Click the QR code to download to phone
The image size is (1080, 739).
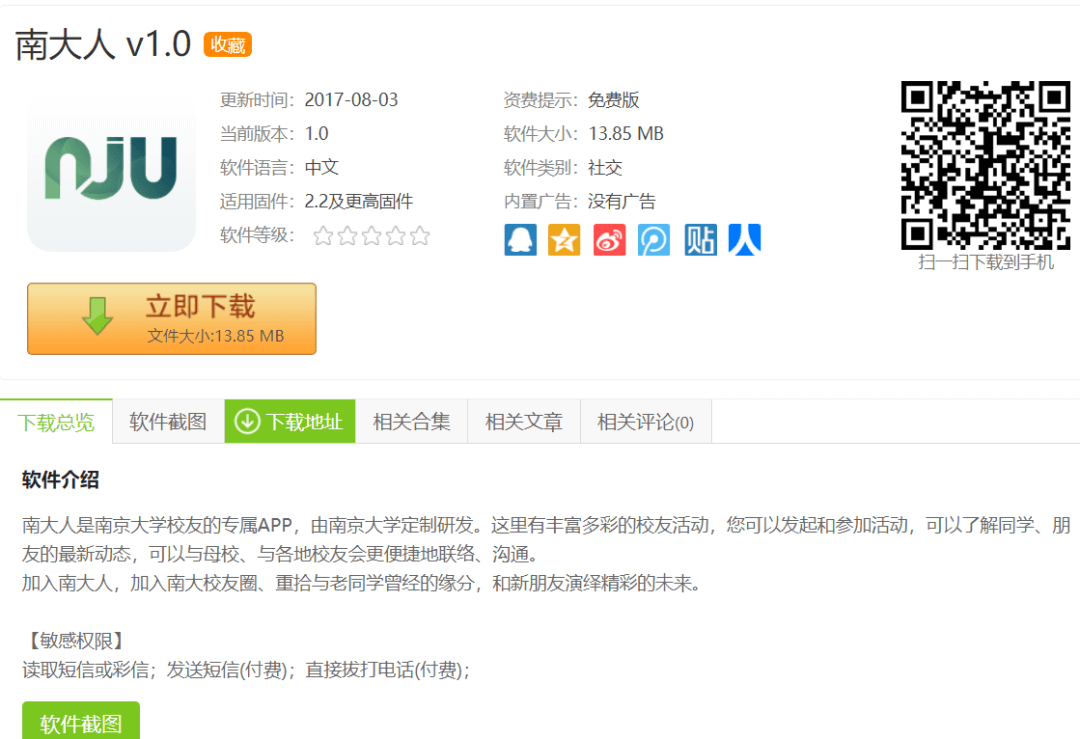(x=986, y=165)
